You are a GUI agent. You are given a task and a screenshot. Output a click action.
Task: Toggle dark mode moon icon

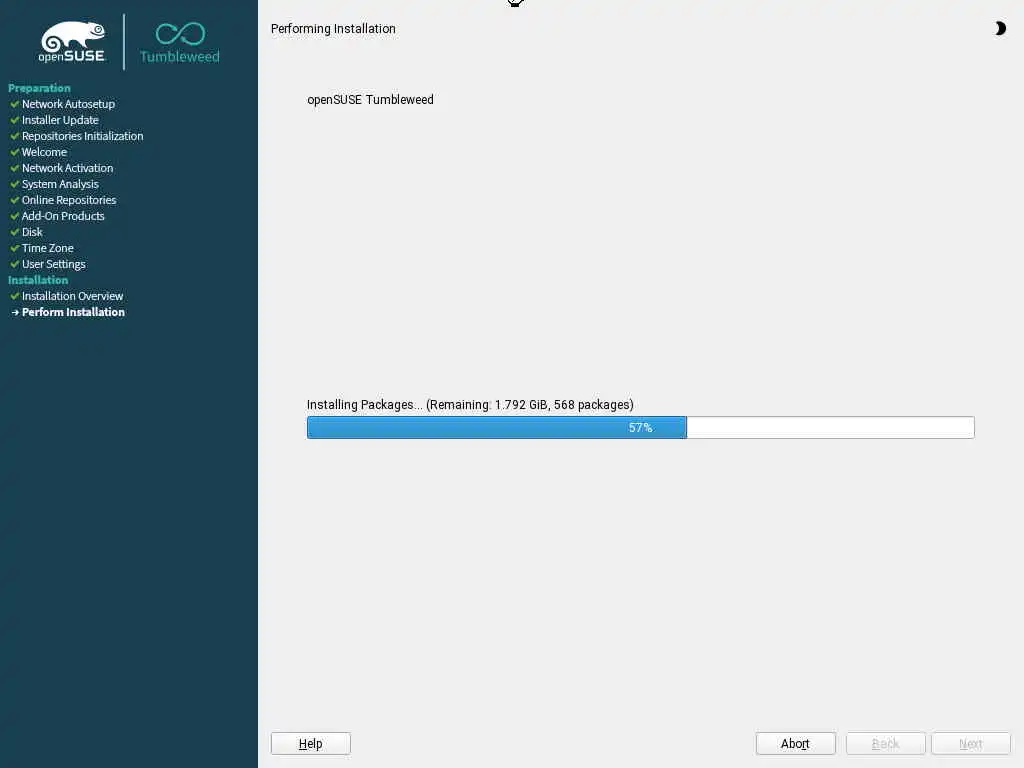pyautogui.click(x=1000, y=28)
